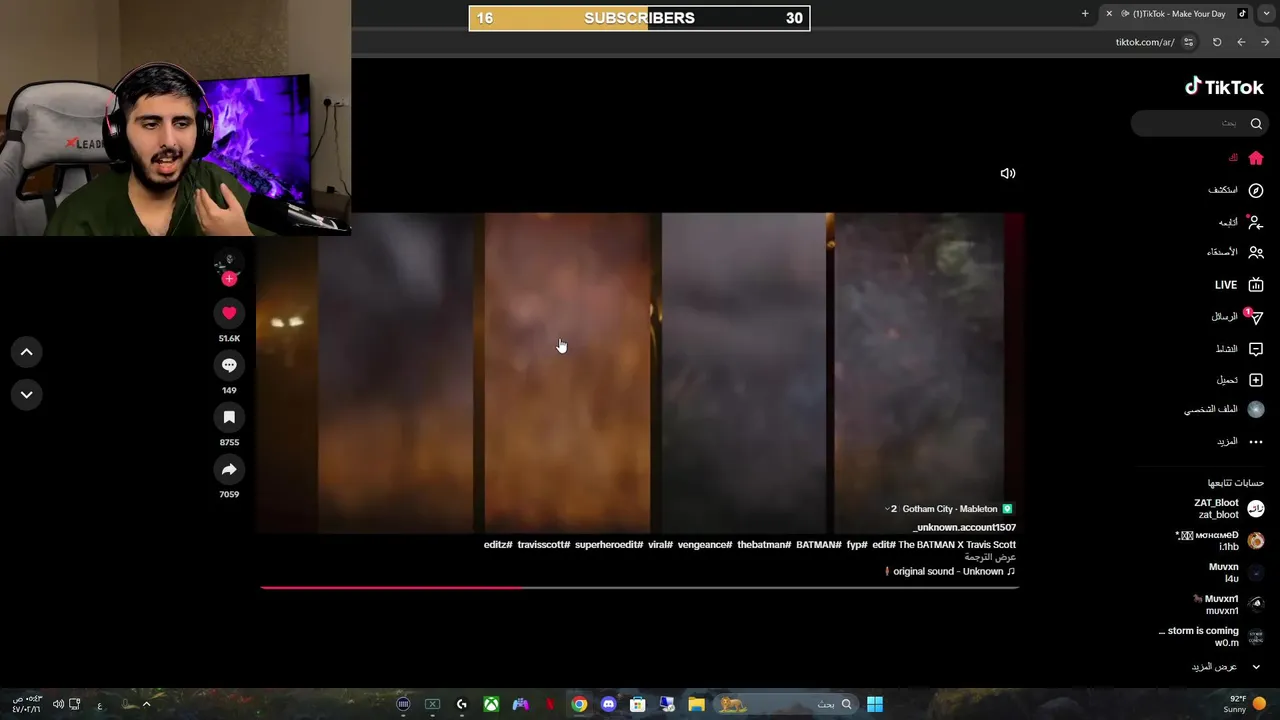Screen dimensions: 1280x720
Task: Open Windows Start button on taskbar
Action: click(x=875, y=704)
